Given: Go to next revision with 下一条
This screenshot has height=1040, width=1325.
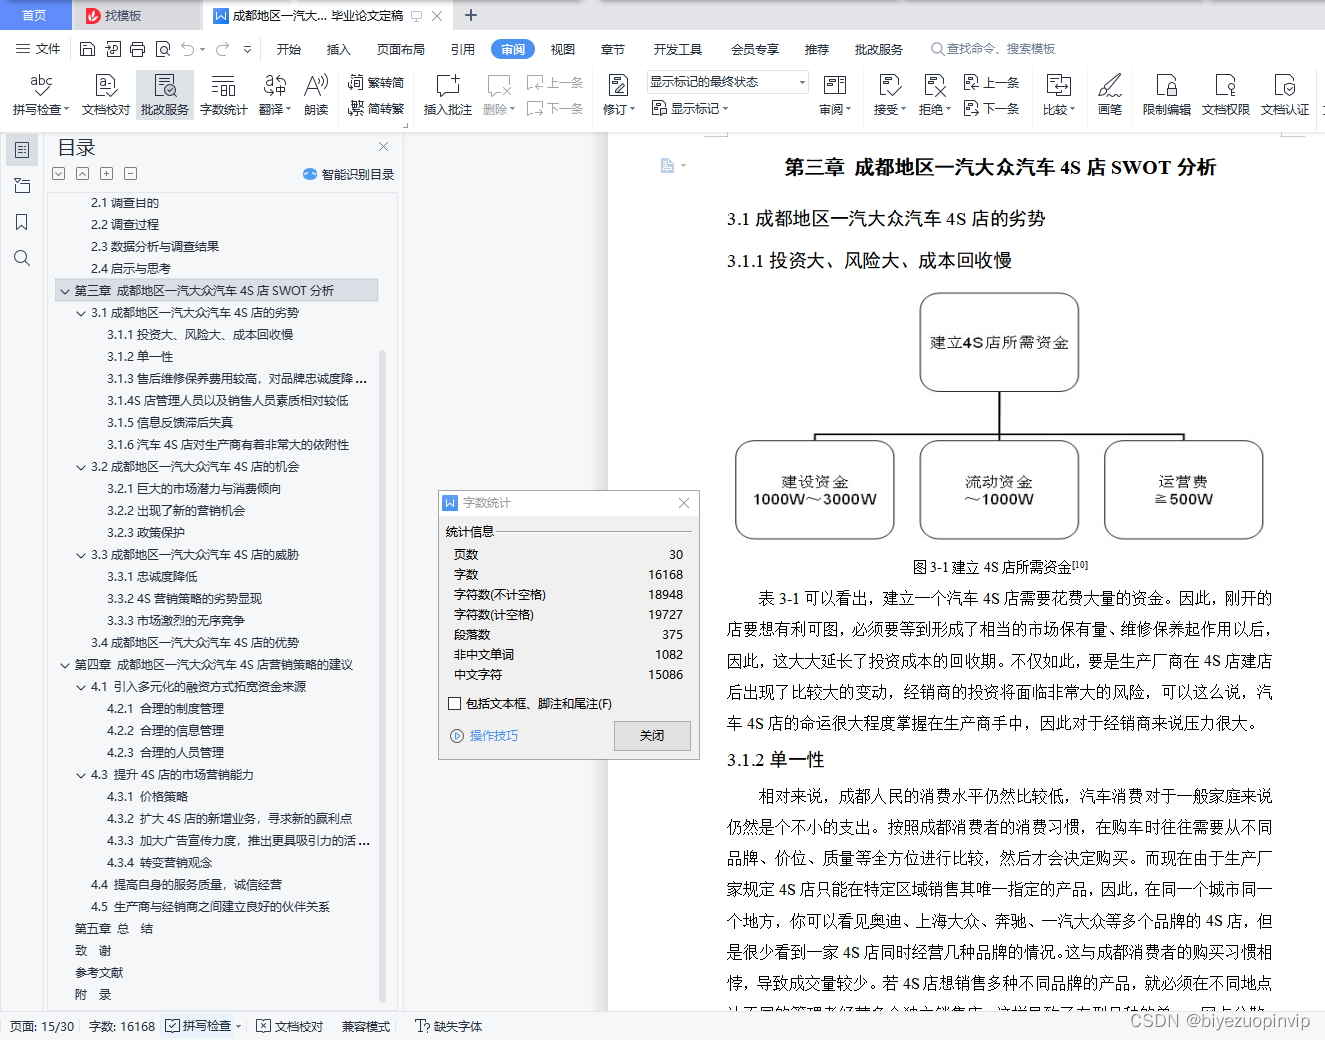Looking at the screenshot, I should point(991,108).
